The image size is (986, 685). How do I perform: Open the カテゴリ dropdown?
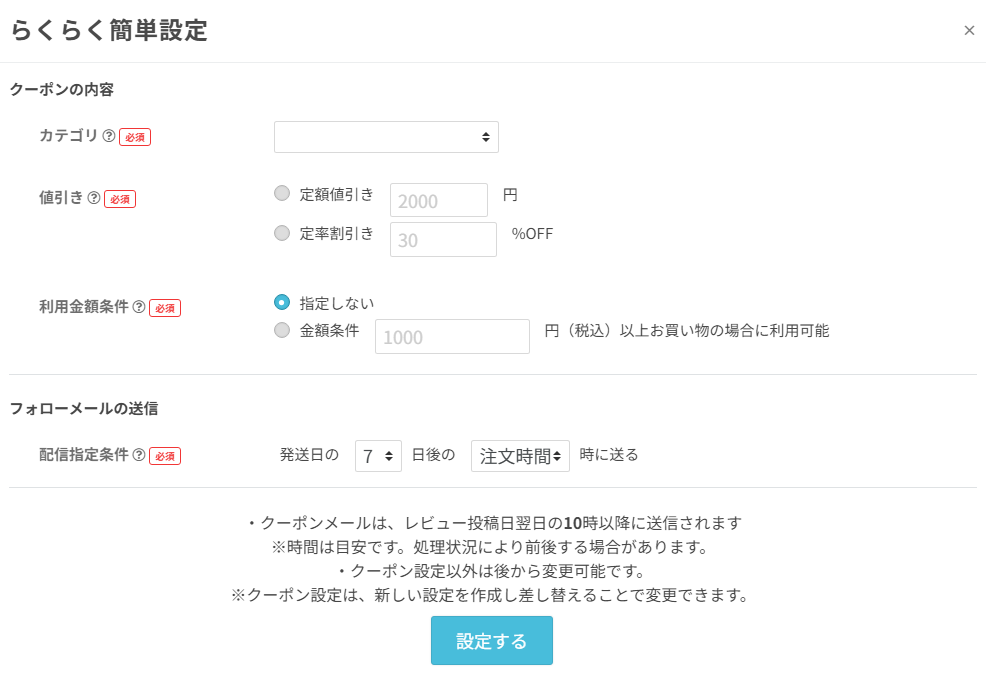[386, 137]
